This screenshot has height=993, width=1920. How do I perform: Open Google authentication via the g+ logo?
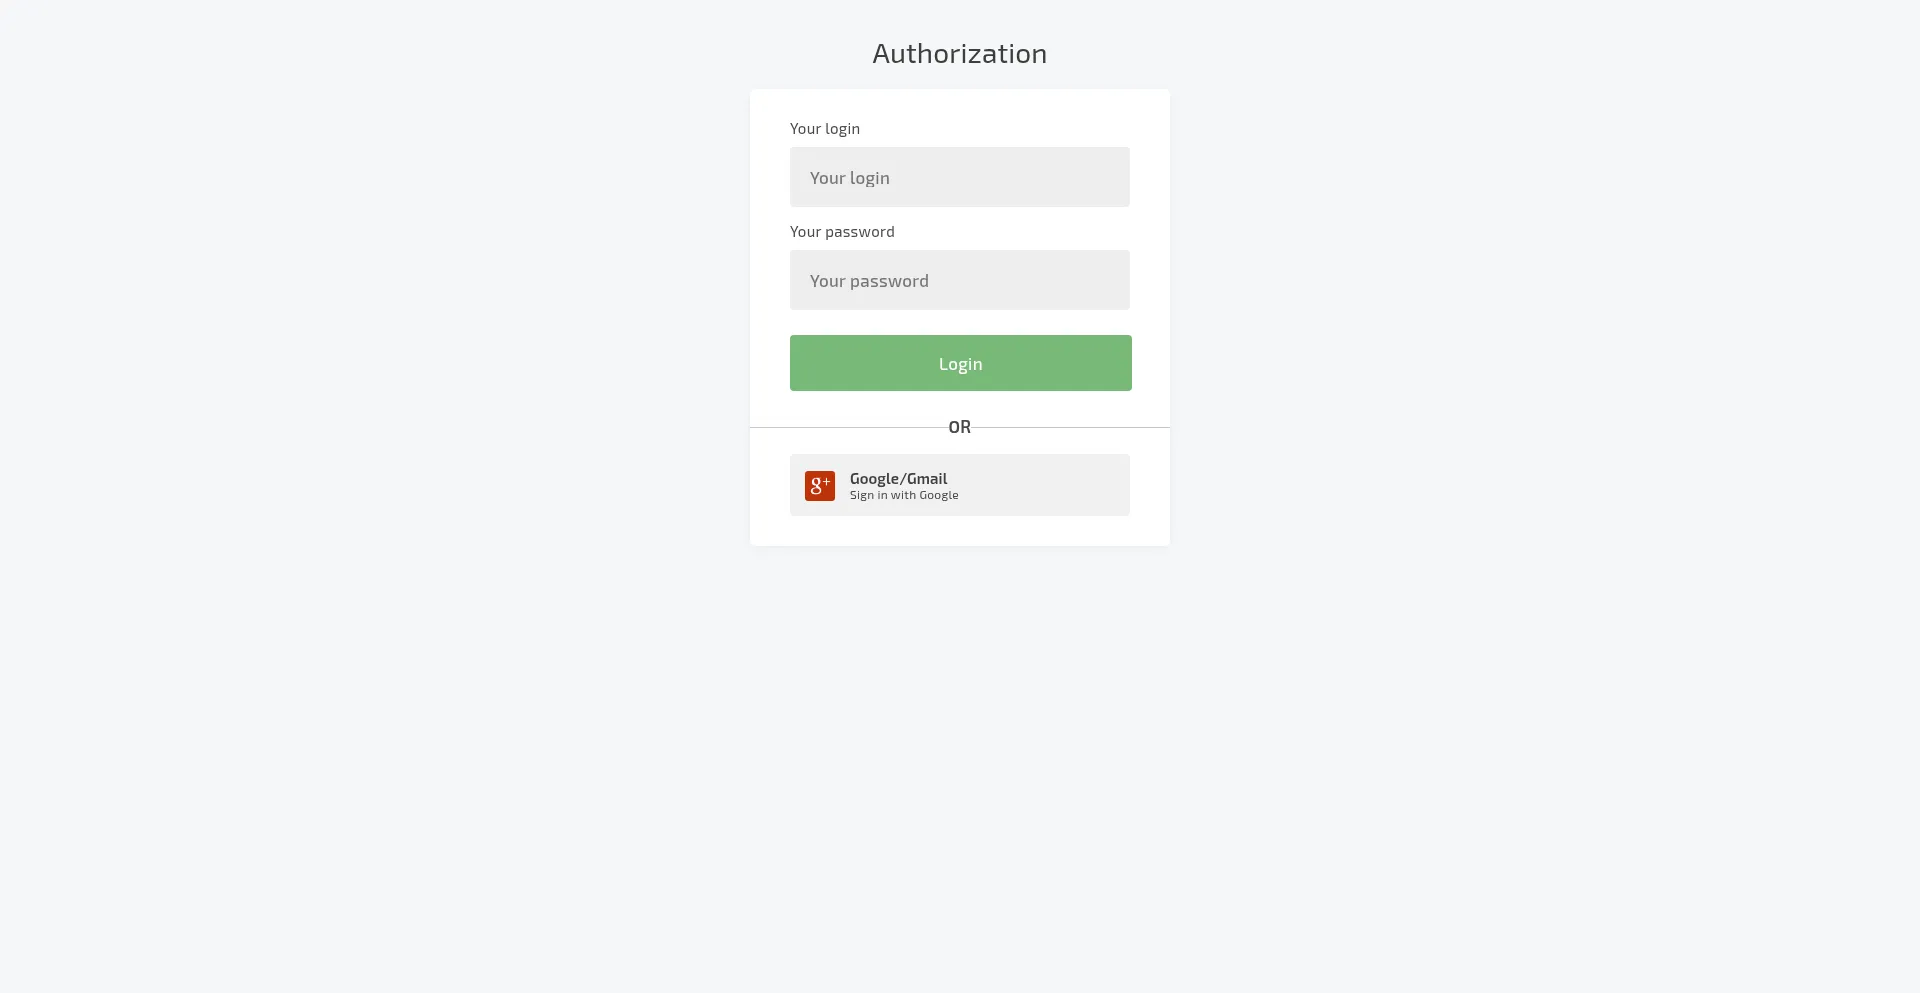click(x=820, y=486)
